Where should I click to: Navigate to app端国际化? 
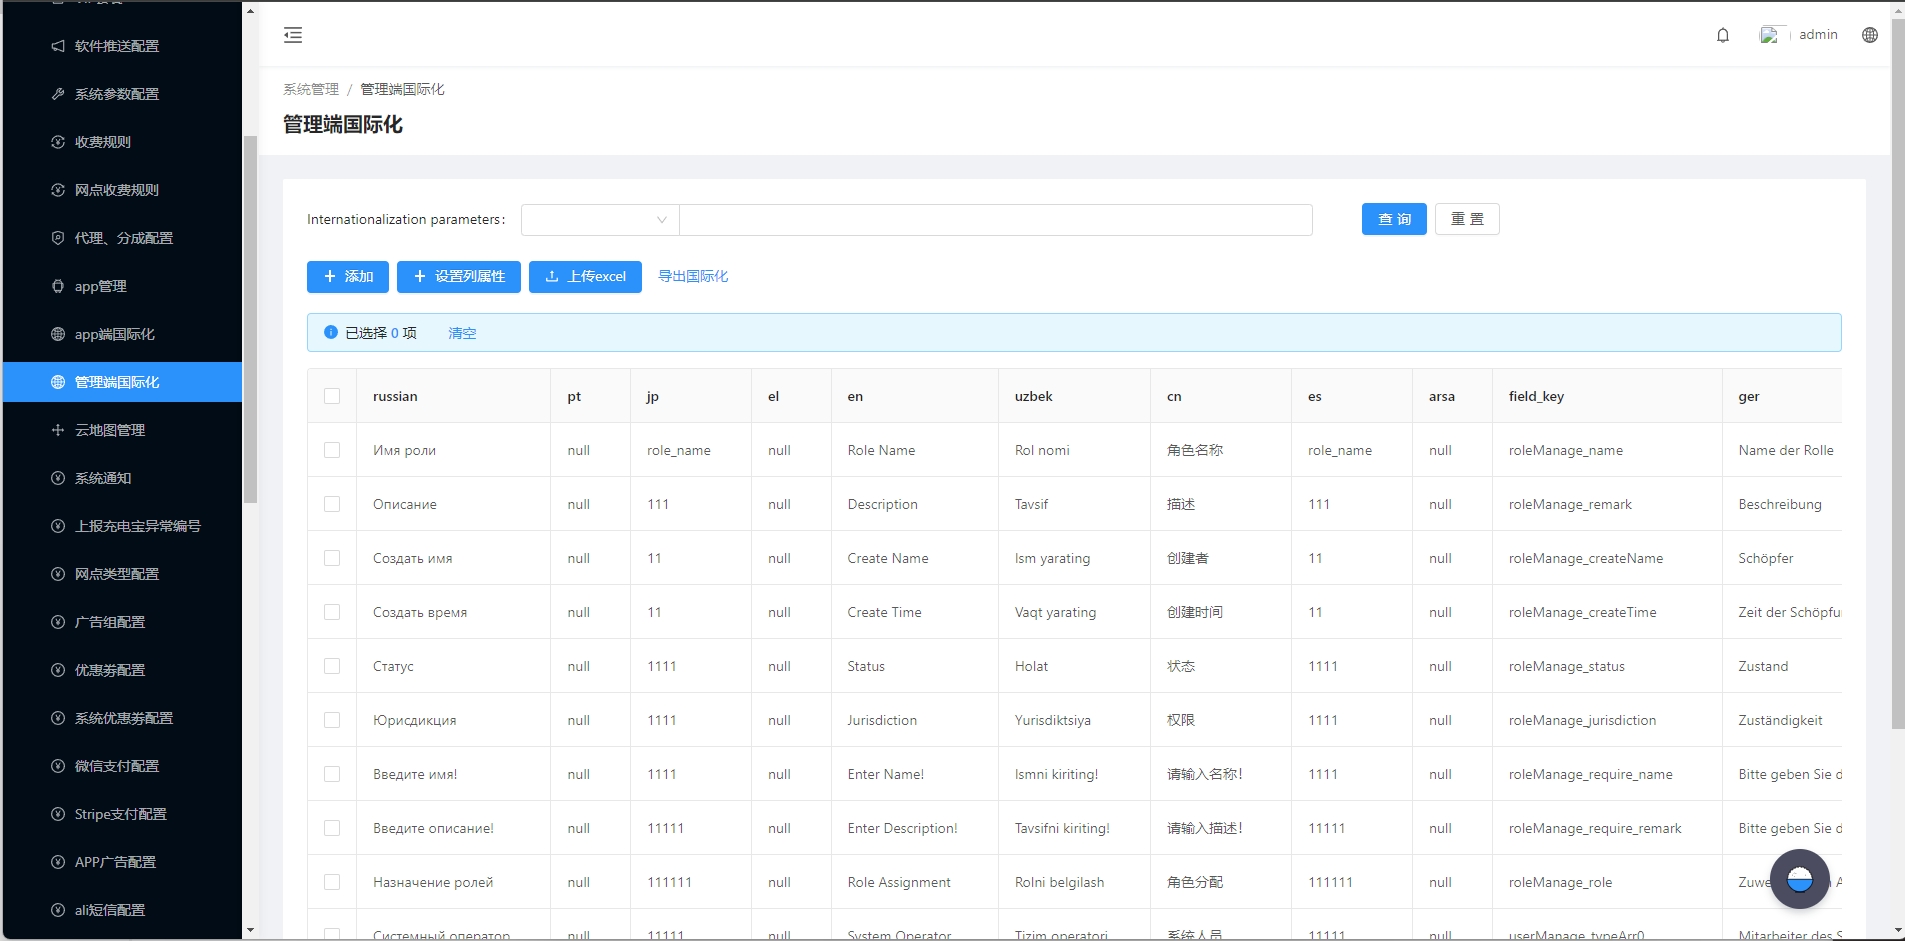(x=122, y=334)
